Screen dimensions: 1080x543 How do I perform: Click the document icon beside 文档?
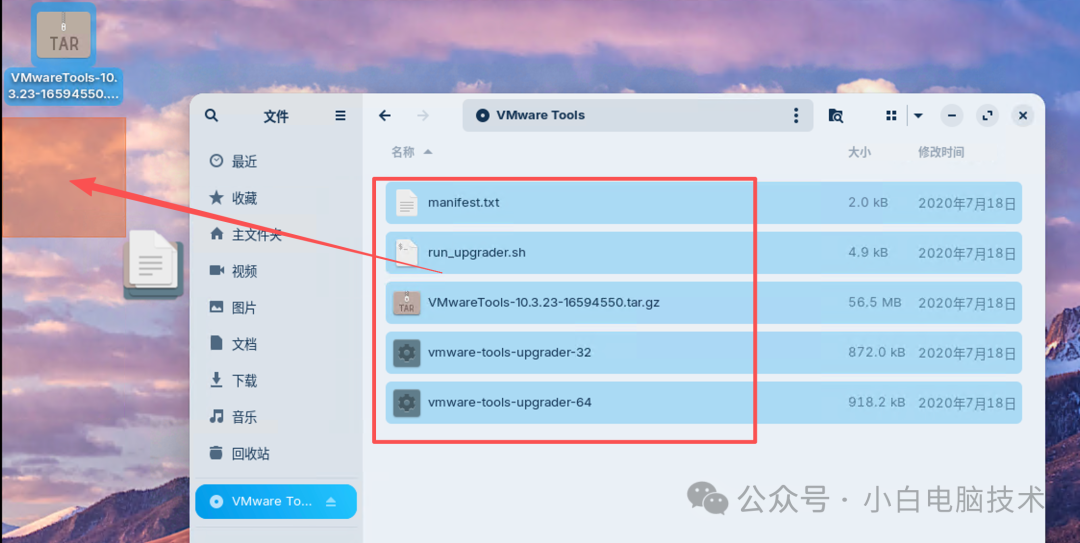[x=216, y=342]
